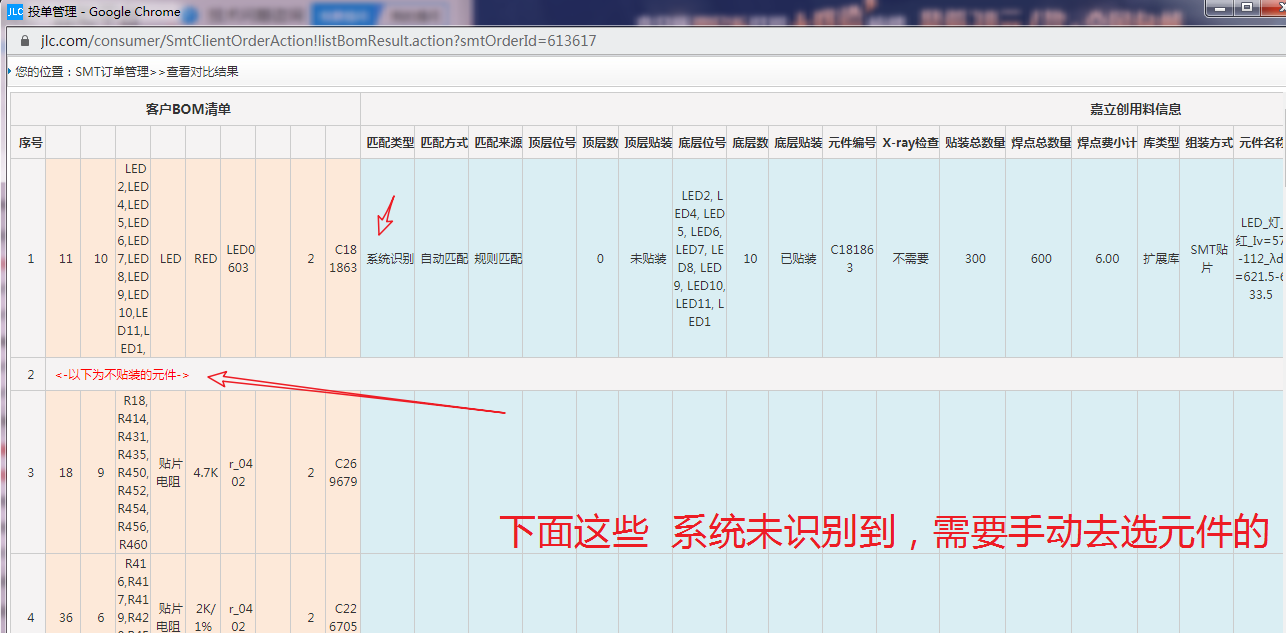Click the 嘉立创用料信息 section header

[1135, 109]
